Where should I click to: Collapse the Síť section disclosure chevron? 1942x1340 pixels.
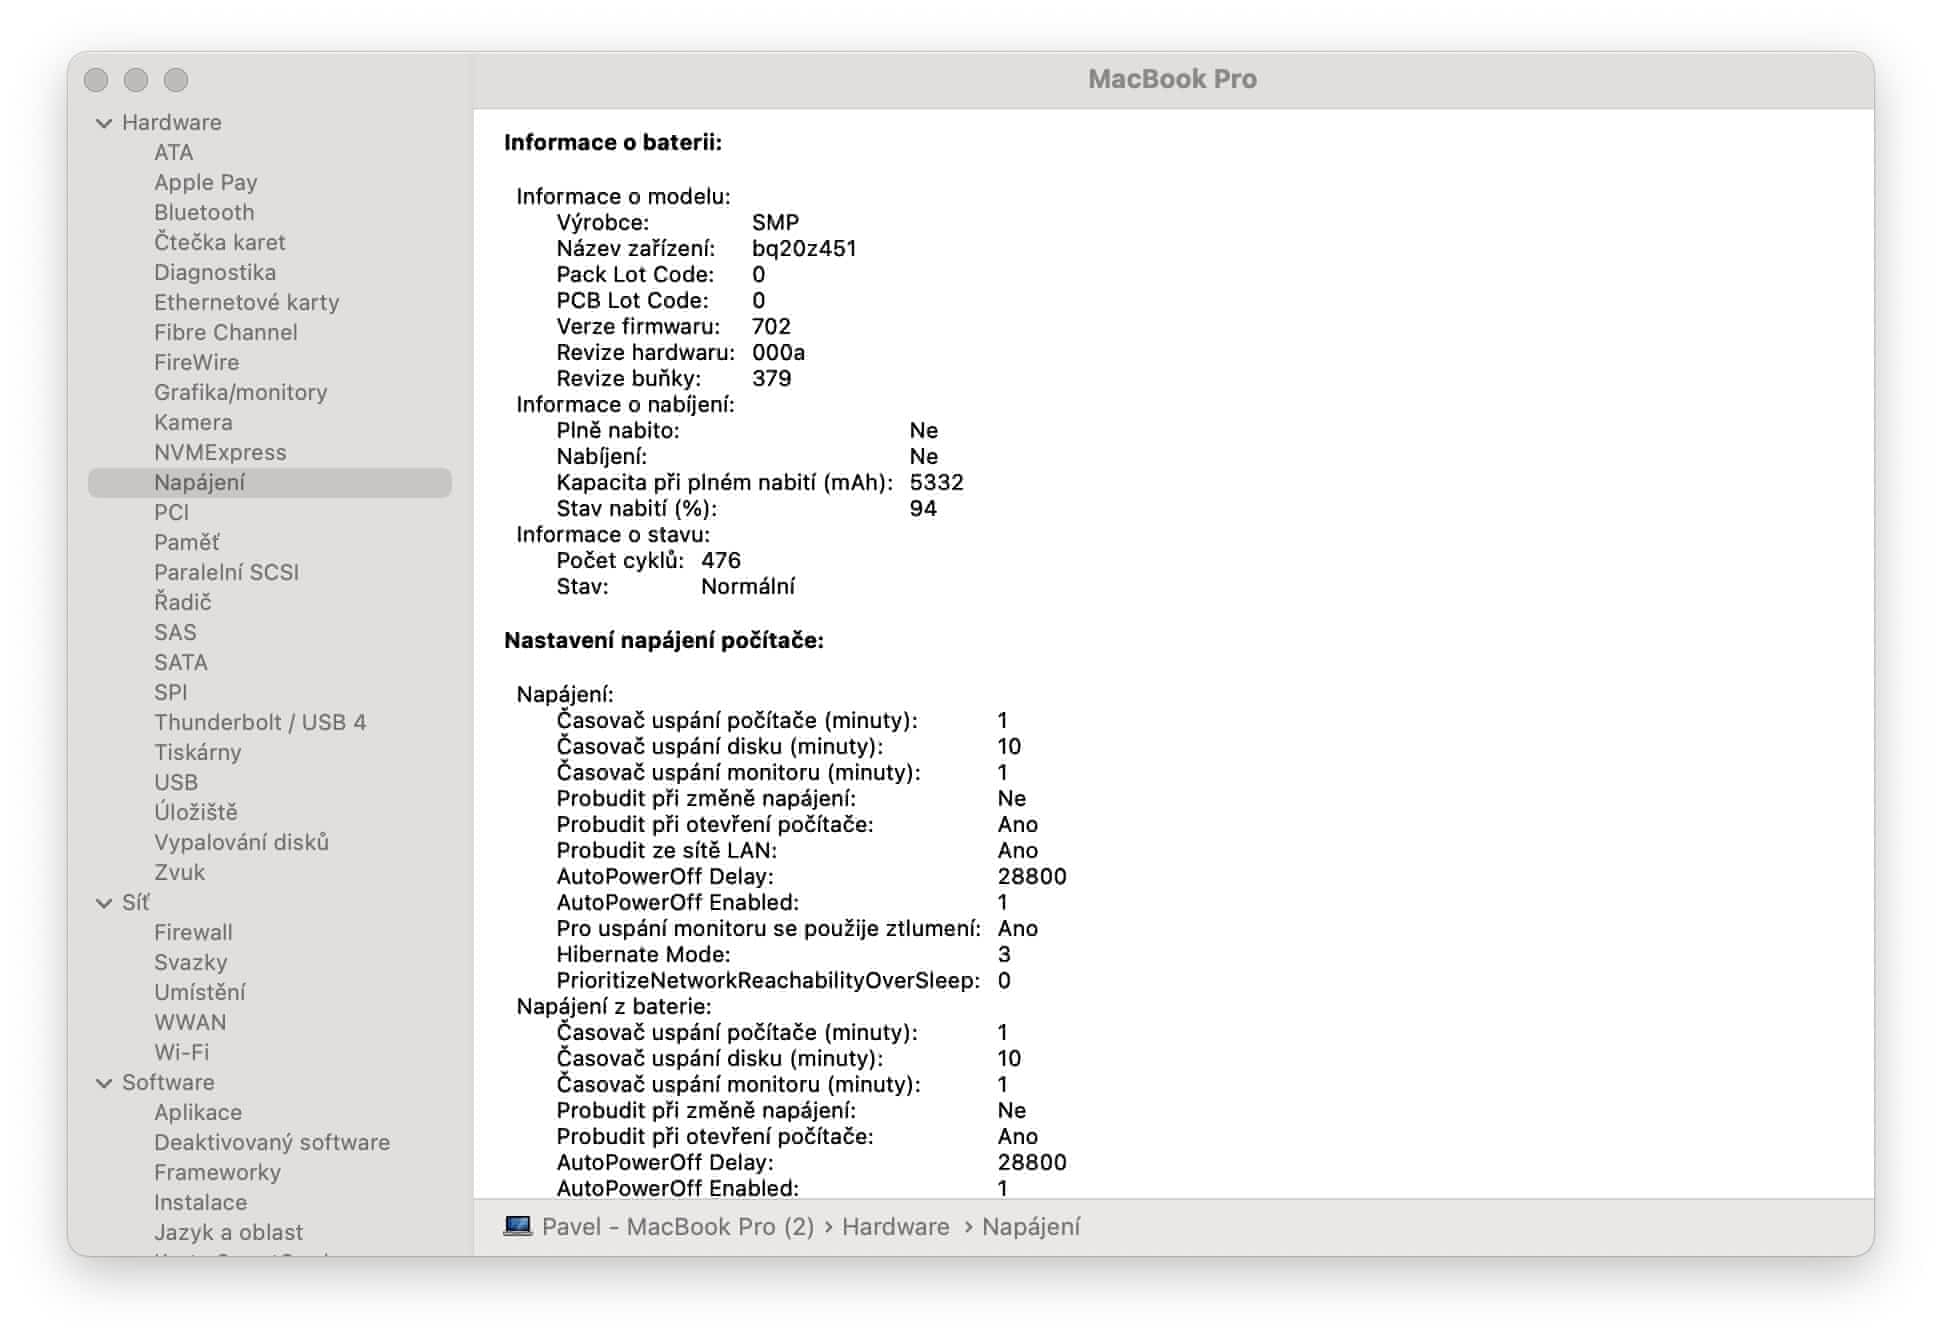coord(104,903)
